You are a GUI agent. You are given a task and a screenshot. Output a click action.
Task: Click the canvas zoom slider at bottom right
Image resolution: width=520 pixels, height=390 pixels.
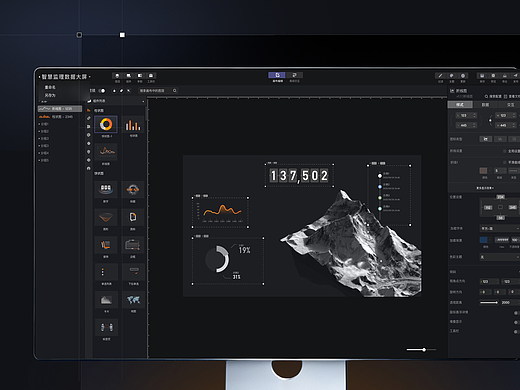coord(421,350)
